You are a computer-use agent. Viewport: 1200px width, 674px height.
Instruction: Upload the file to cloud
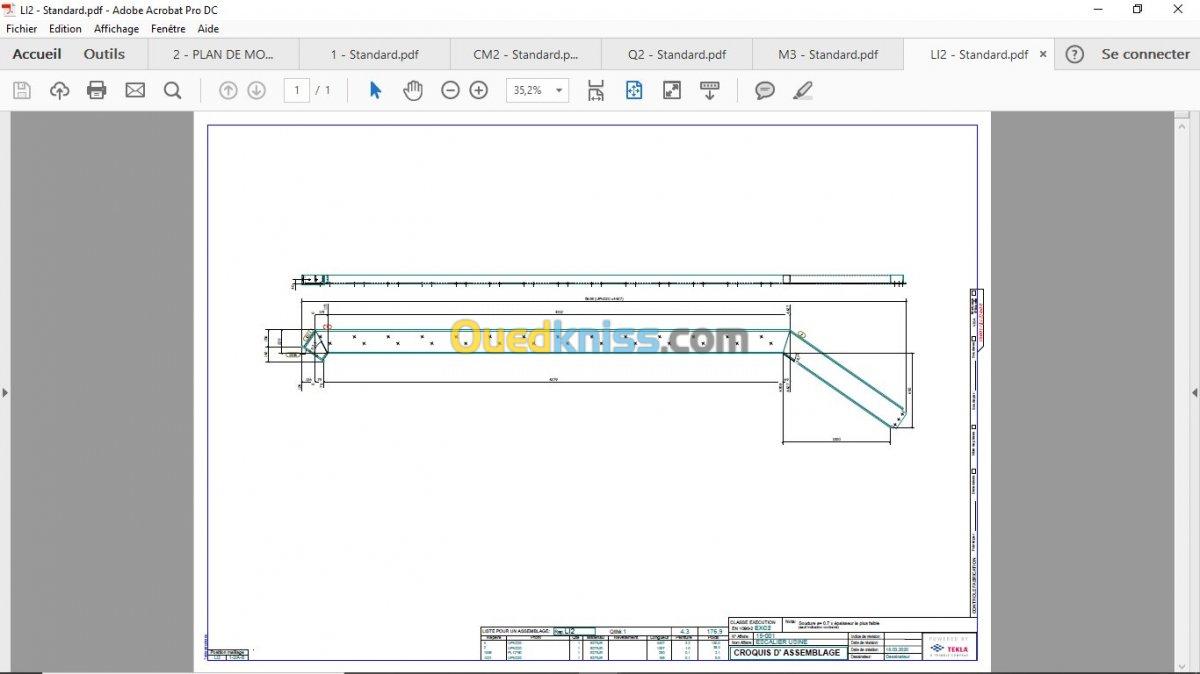pos(59,91)
